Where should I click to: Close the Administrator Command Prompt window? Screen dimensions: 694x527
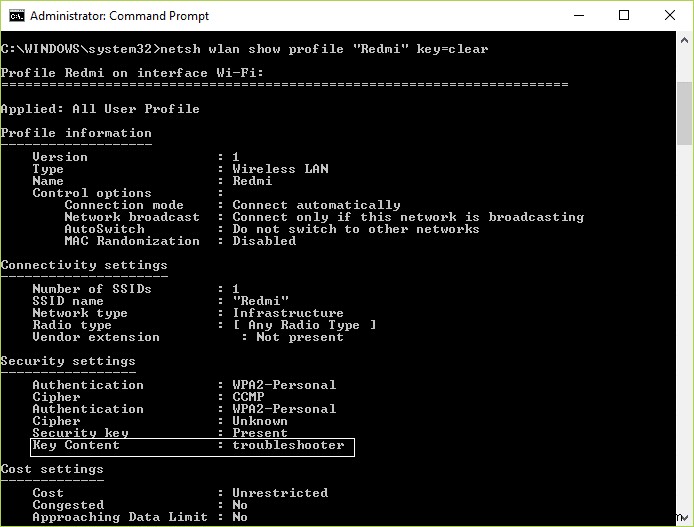(669, 16)
